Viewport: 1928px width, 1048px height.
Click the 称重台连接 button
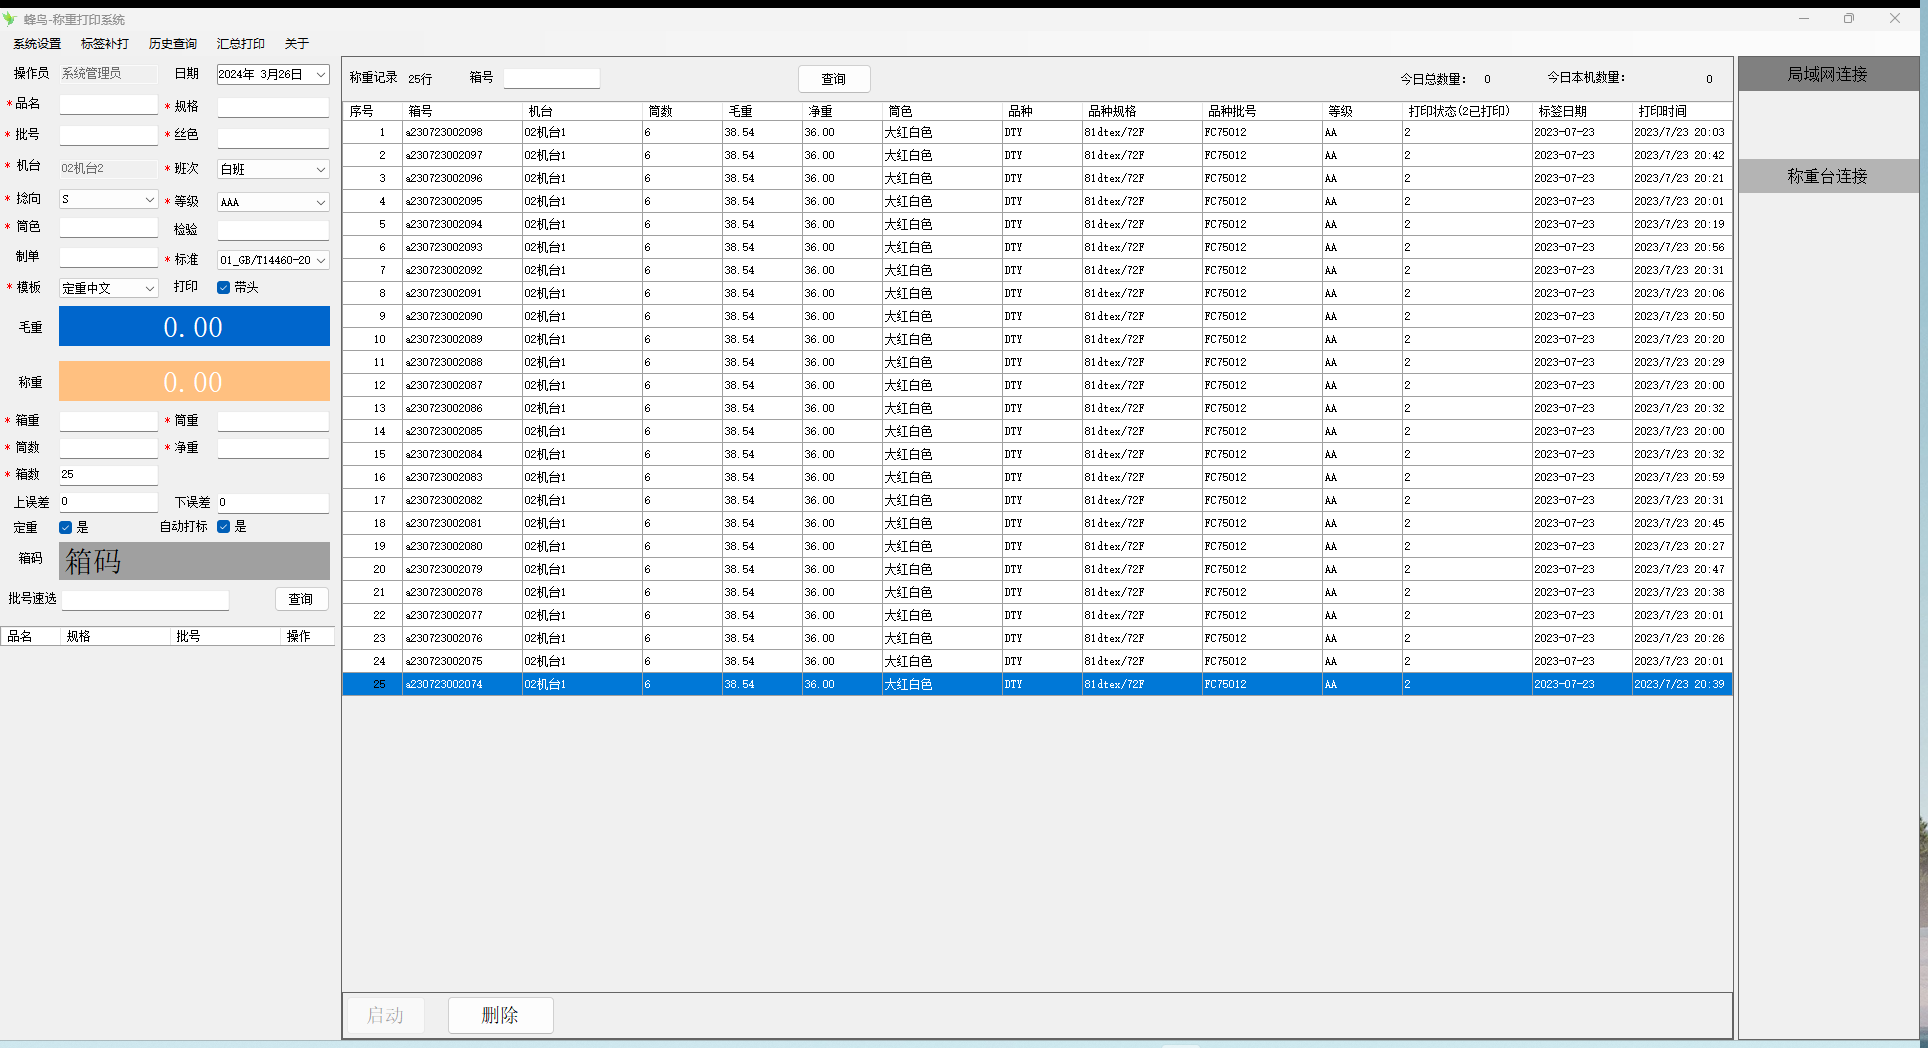click(x=1828, y=176)
